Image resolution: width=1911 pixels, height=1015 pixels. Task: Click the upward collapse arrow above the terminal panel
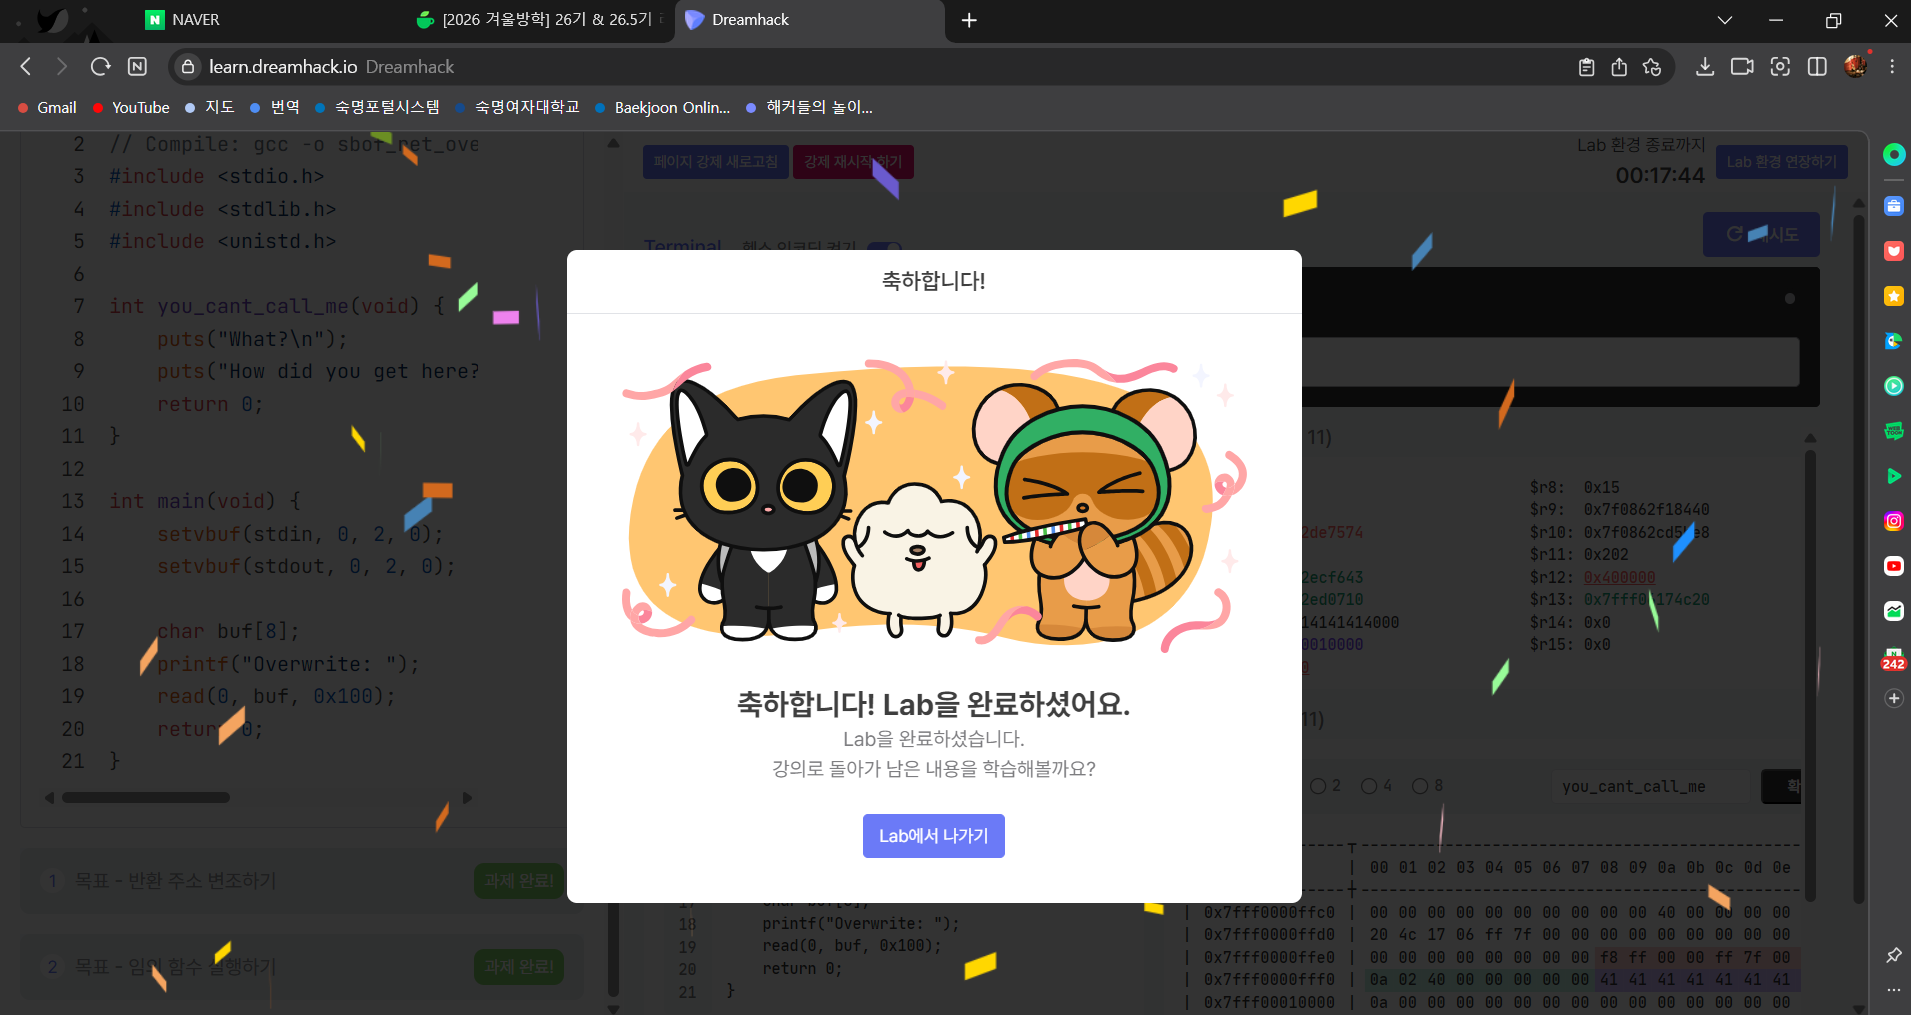pos(612,143)
